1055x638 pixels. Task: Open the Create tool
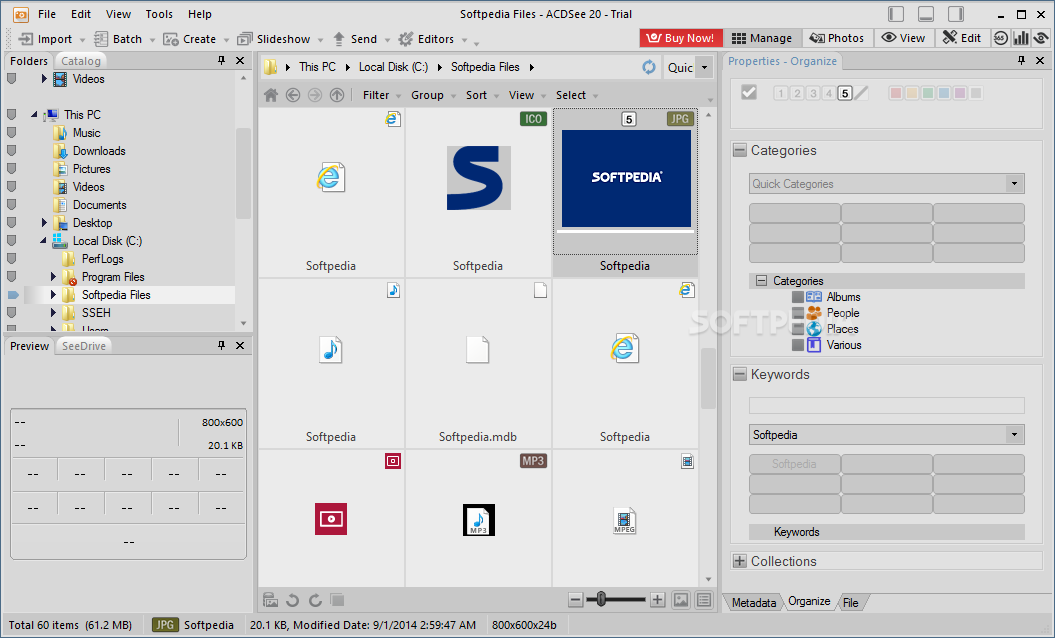190,39
